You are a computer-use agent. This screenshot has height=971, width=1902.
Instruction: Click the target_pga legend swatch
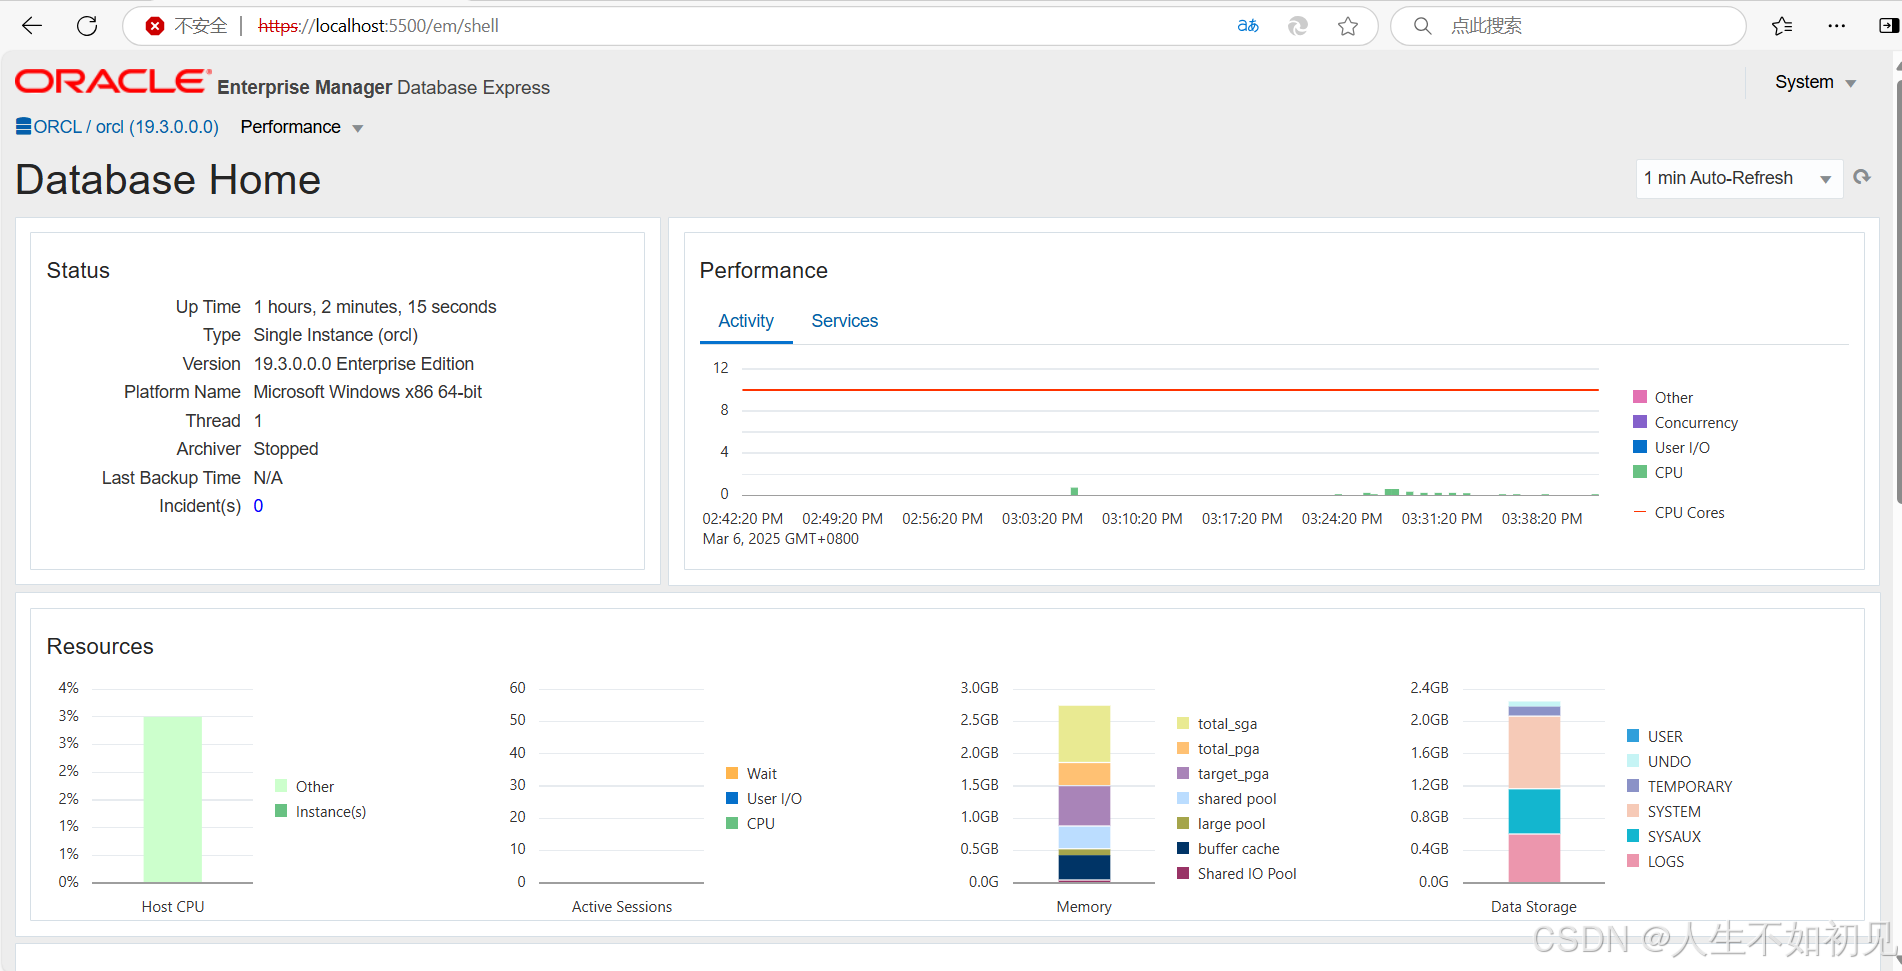tap(1183, 773)
